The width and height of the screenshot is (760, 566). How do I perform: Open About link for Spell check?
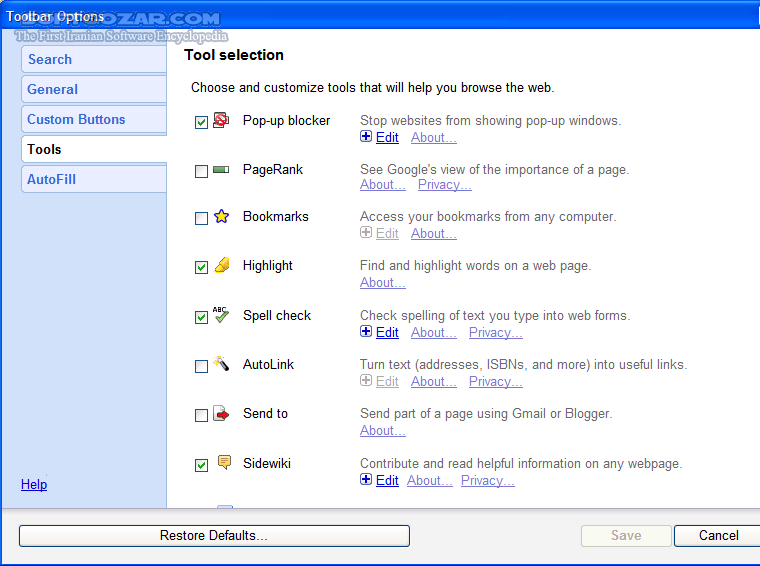click(434, 332)
